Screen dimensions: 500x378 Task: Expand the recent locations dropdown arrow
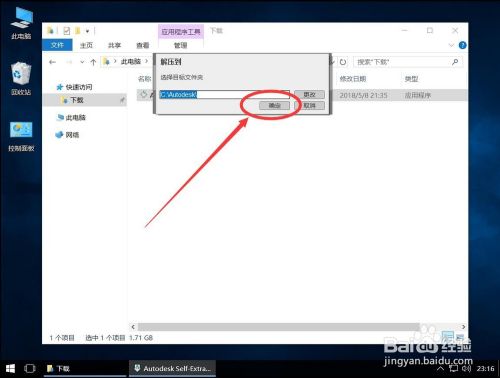tap(82, 62)
